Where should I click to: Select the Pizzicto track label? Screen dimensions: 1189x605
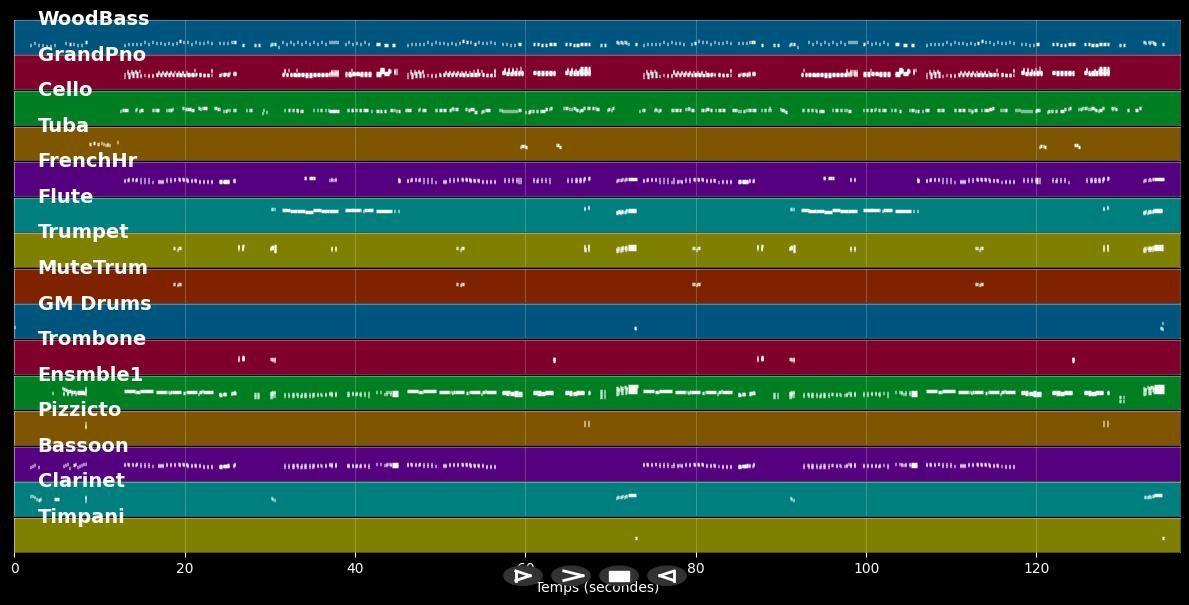79,410
